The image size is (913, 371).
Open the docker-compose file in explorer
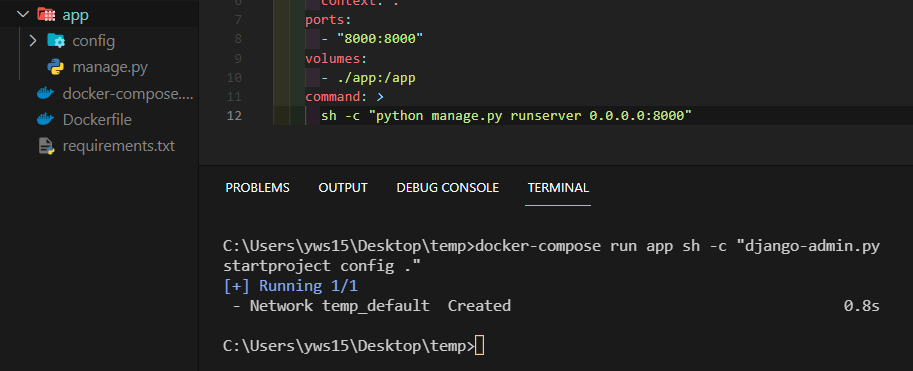128,93
